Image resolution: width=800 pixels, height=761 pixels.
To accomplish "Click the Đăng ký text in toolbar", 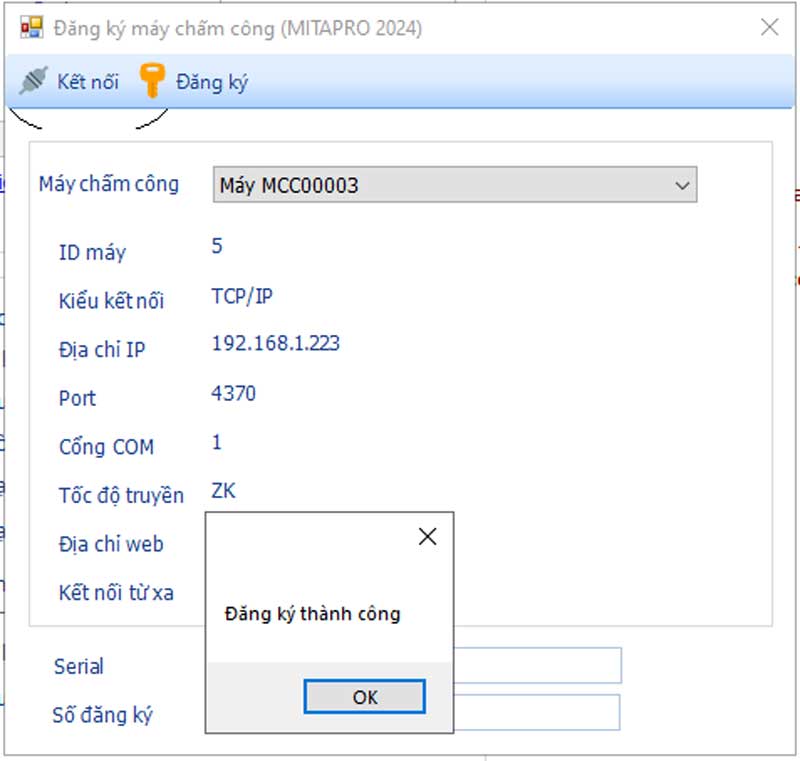I will (x=212, y=82).
